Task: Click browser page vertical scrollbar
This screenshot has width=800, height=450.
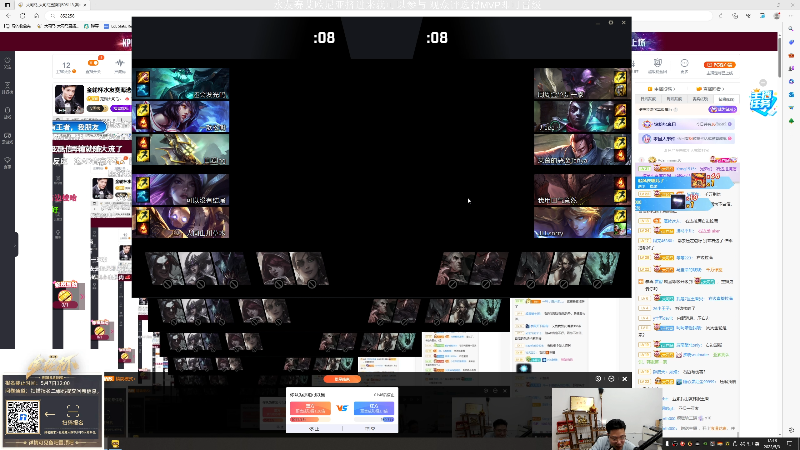Action: [780, 56]
